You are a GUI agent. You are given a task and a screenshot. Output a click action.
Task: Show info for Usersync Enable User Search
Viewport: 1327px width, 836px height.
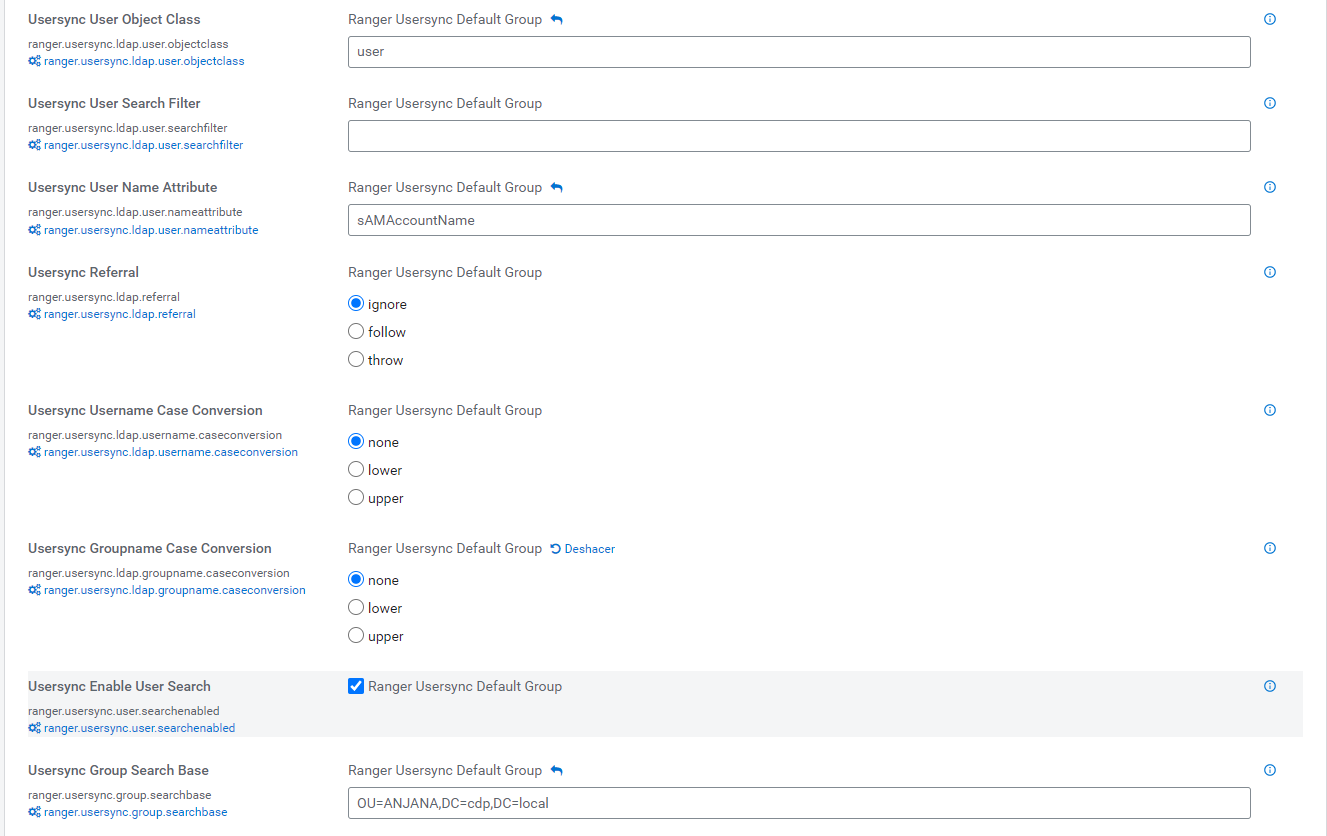(1270, 686)
